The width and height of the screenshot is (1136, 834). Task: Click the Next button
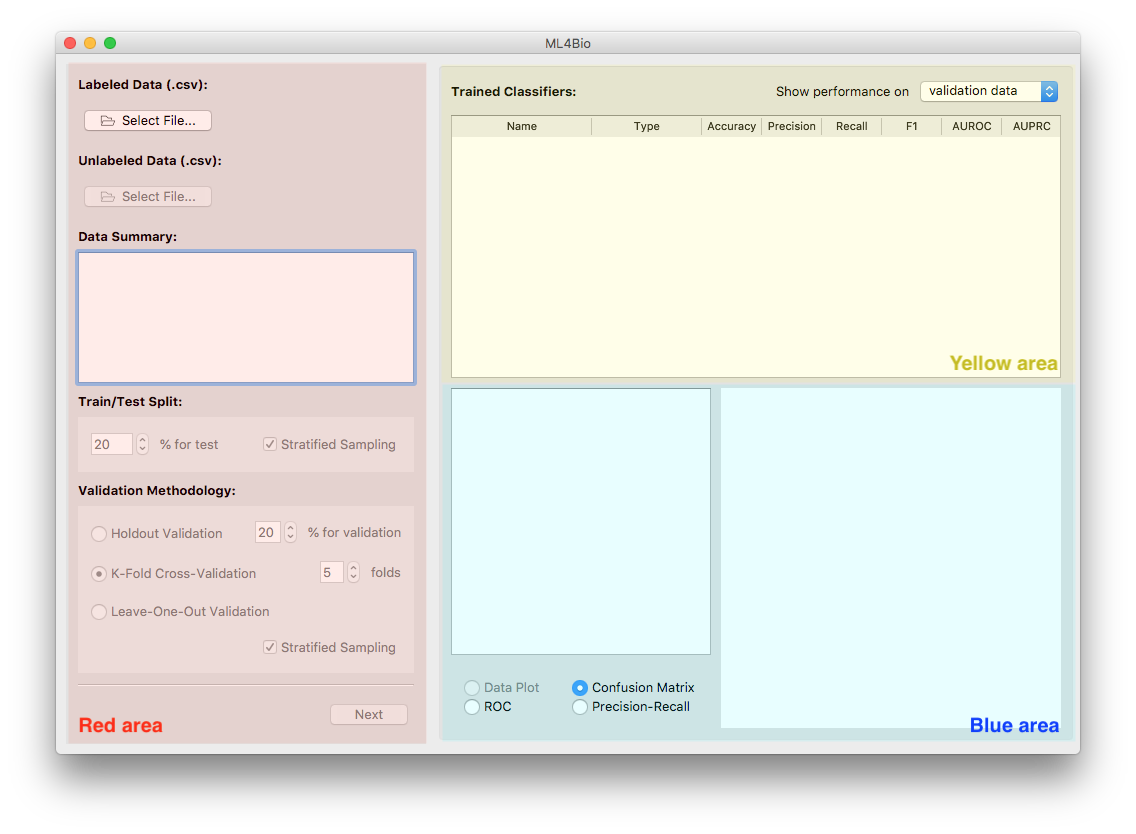(x=369, y=715)
